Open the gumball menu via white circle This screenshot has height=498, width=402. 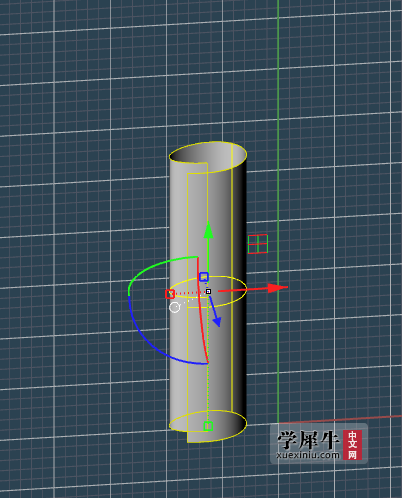point(175,307)
